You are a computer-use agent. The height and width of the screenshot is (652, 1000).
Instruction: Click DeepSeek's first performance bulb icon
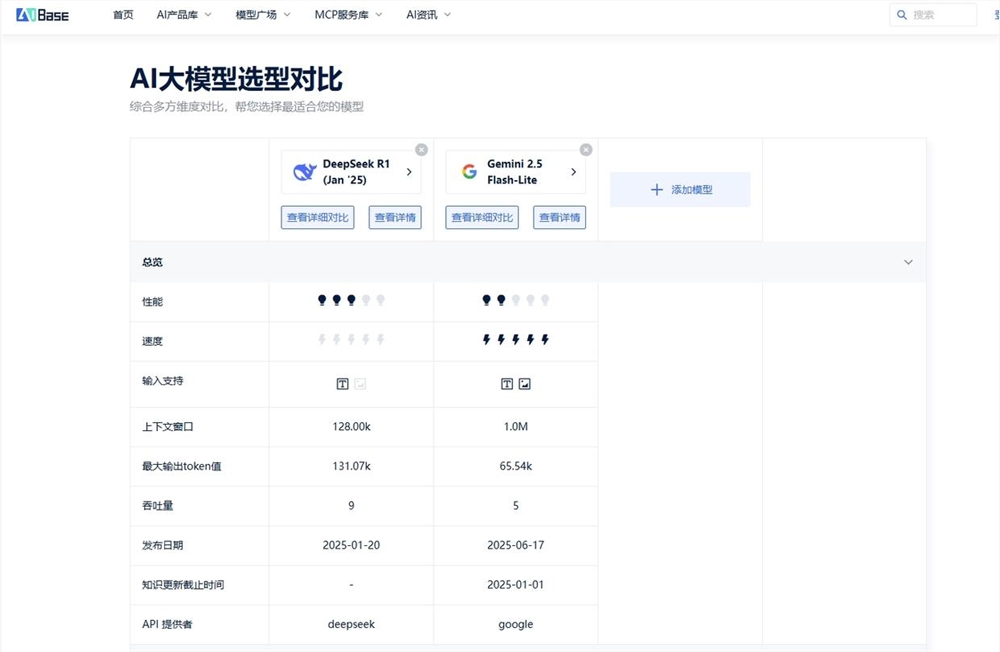(322, 300)
